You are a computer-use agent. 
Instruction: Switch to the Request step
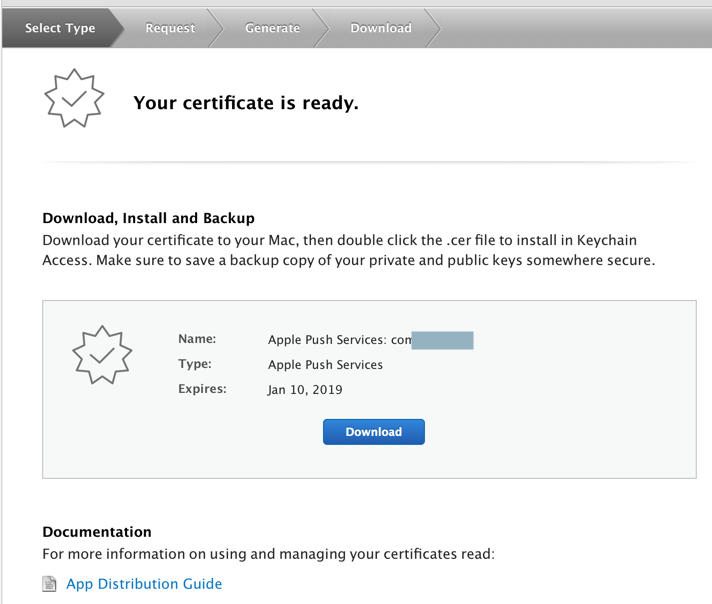pyautogui.click(x=170, y=28)
